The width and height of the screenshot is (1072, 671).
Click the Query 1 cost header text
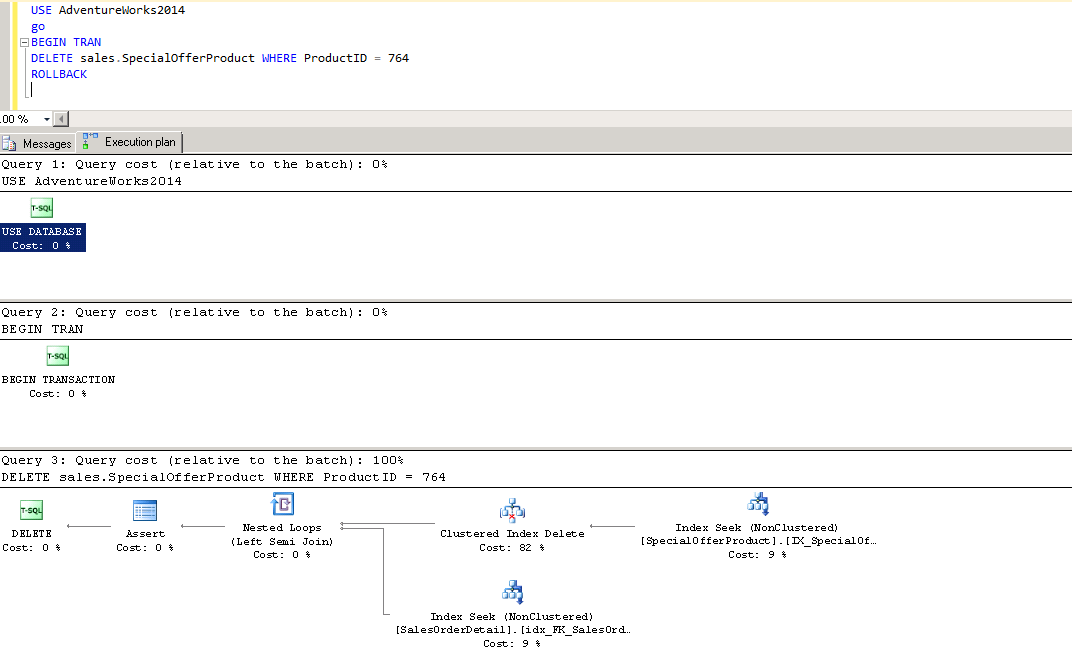click(x=194, y=164)
